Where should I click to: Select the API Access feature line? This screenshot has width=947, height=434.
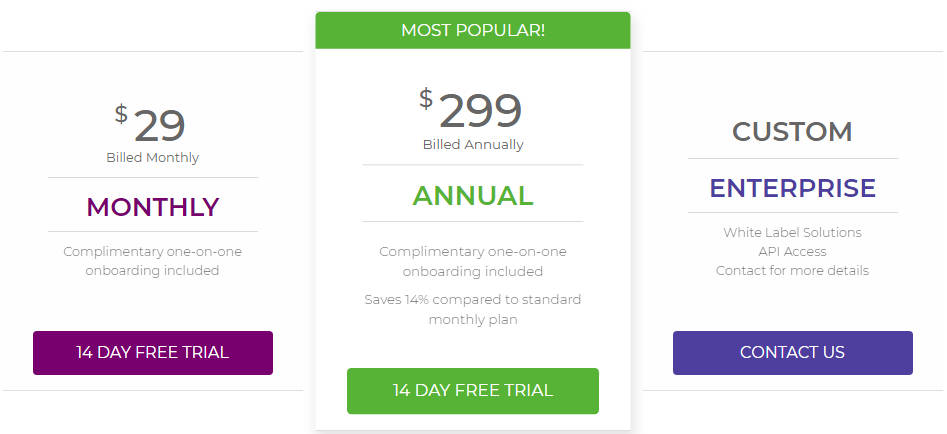pyautogui.click(x=792, y=252)
